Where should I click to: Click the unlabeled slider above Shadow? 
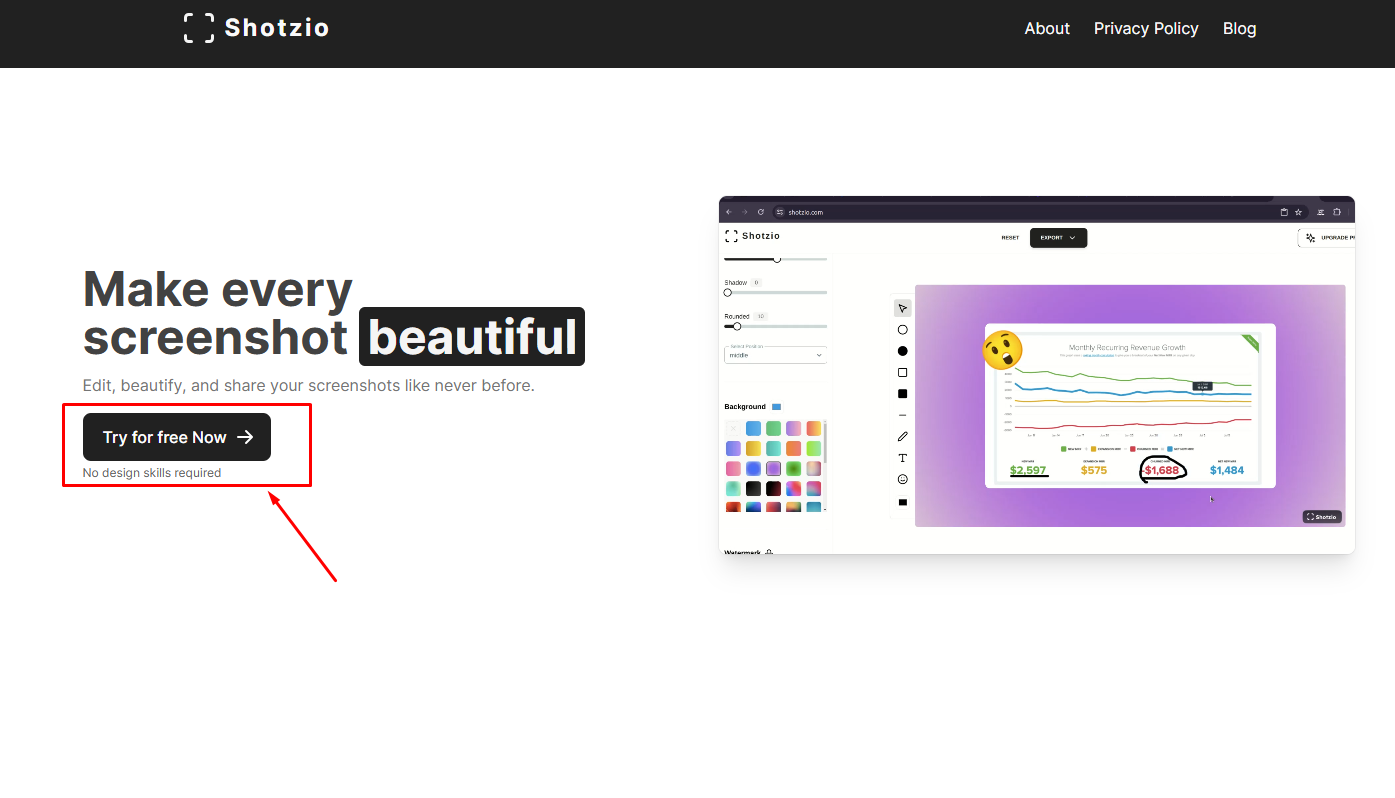point(776,259)
